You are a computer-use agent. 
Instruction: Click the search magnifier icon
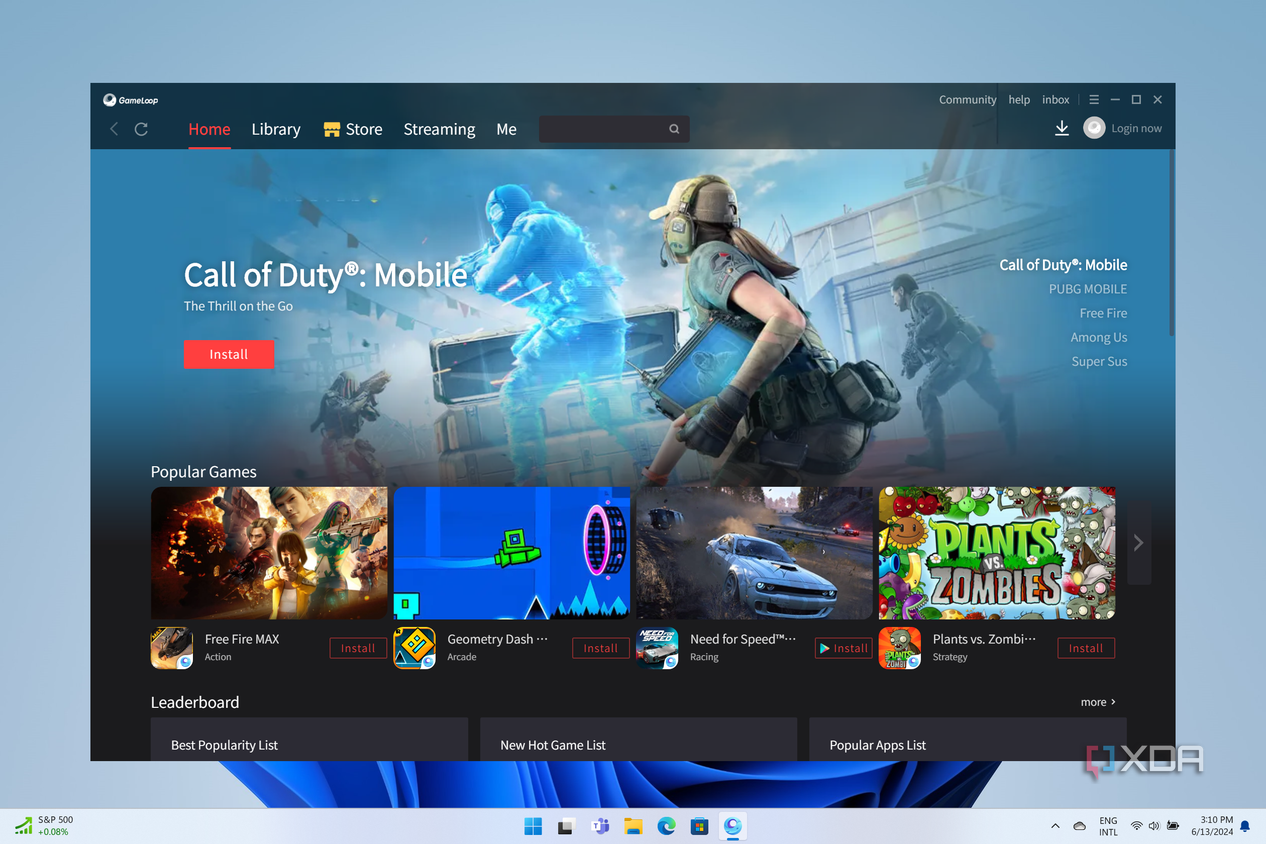pyautogui.click(x=674, y=129)
